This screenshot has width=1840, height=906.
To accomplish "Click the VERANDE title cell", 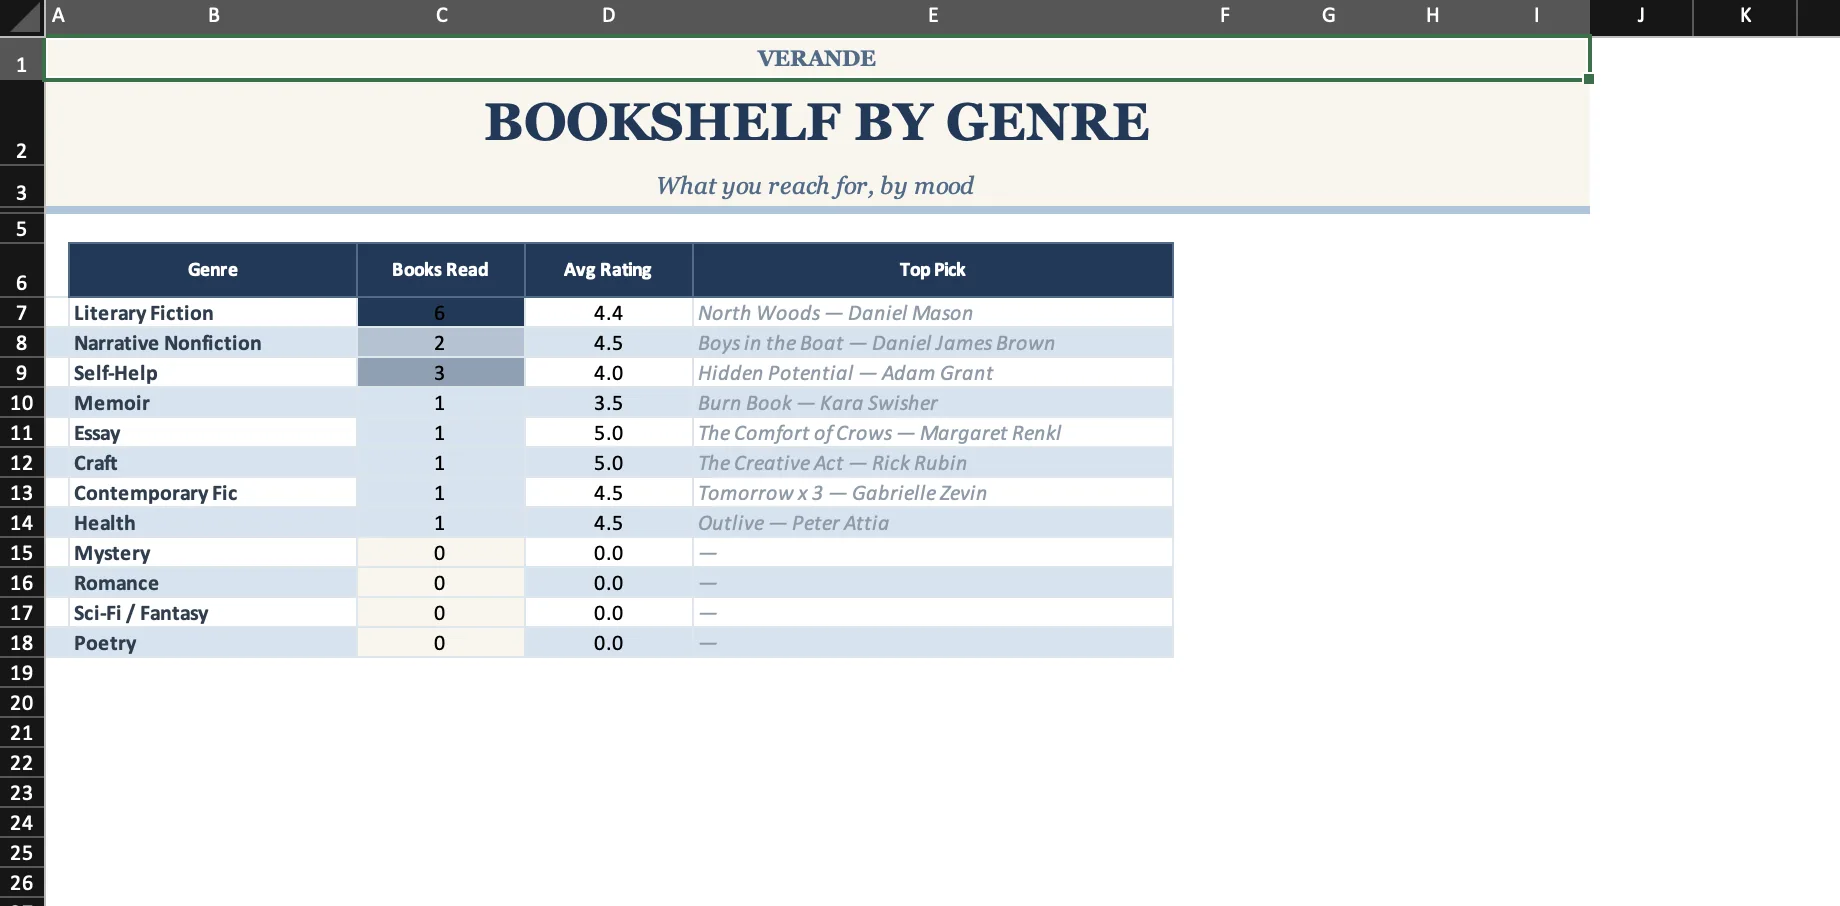I will [x=817, y=58].
